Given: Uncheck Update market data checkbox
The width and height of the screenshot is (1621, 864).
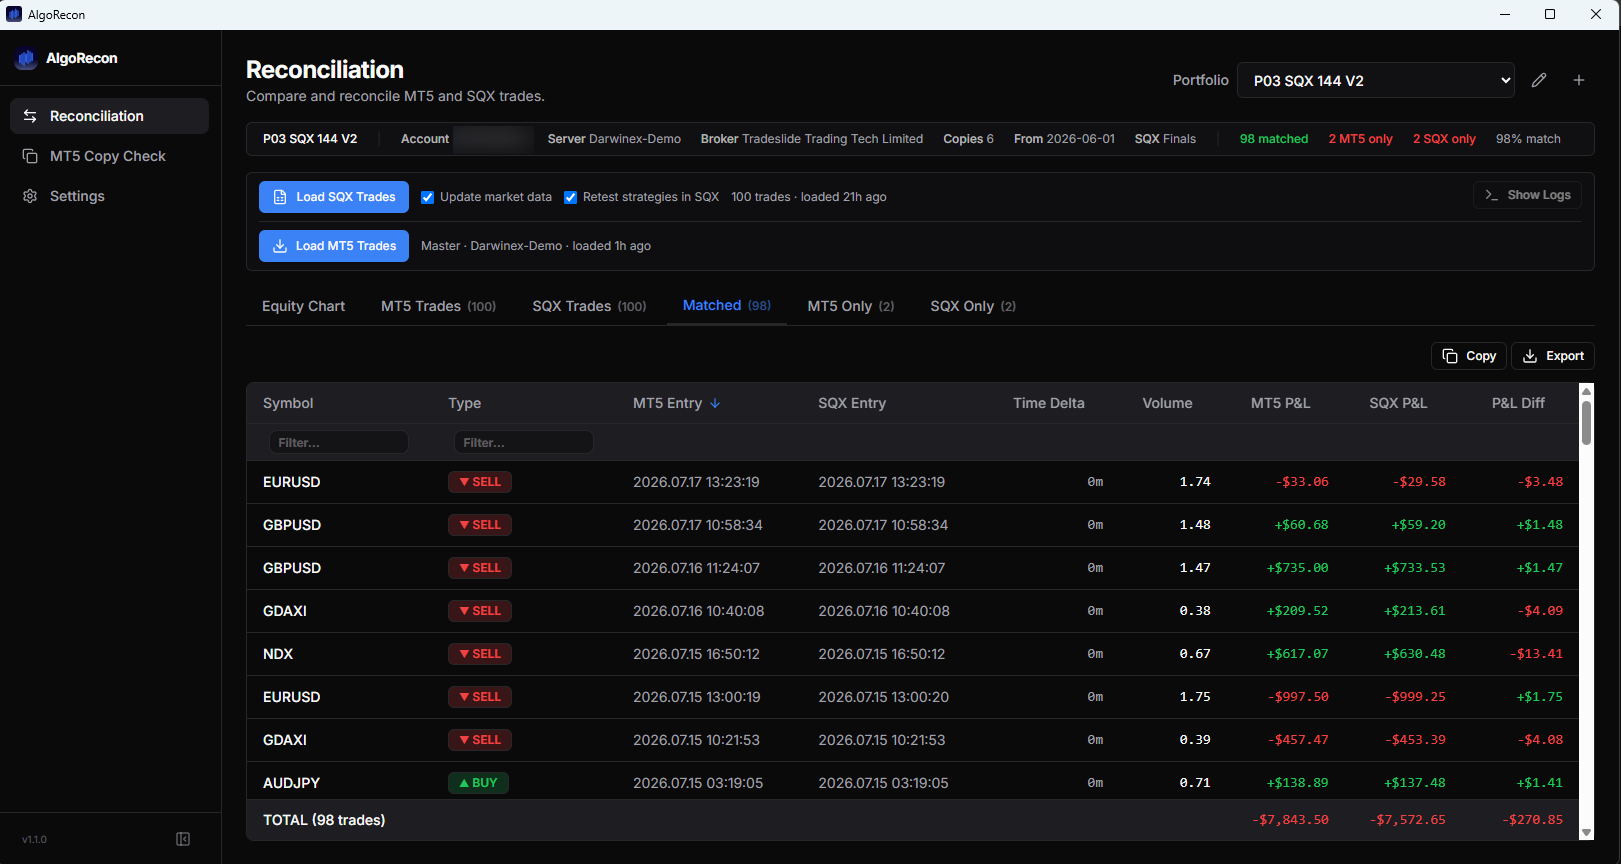Looking at the screenshot, I should (428, 197).
